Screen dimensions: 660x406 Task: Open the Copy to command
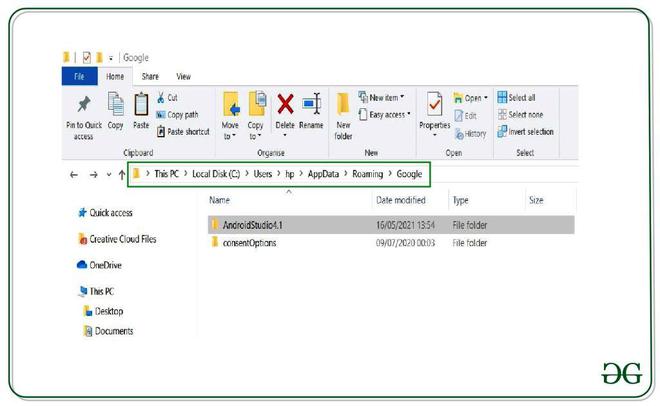click(255, 116)
